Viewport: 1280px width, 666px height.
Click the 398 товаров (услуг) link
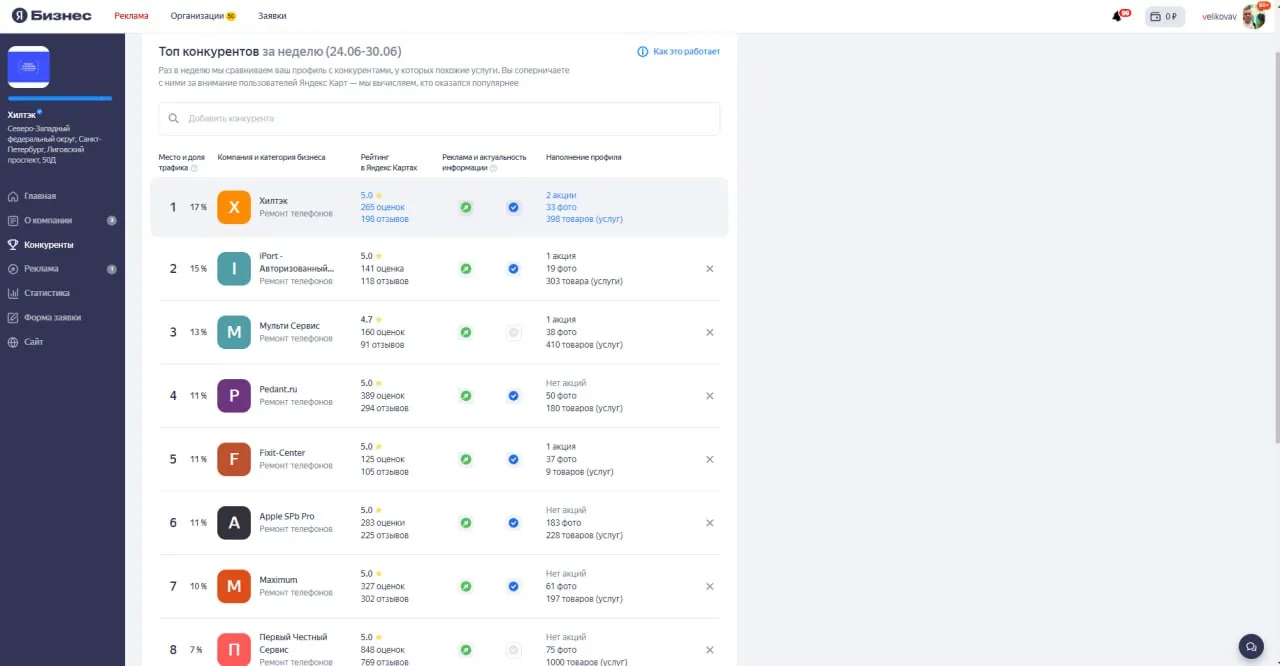click(x=584, y=219)
